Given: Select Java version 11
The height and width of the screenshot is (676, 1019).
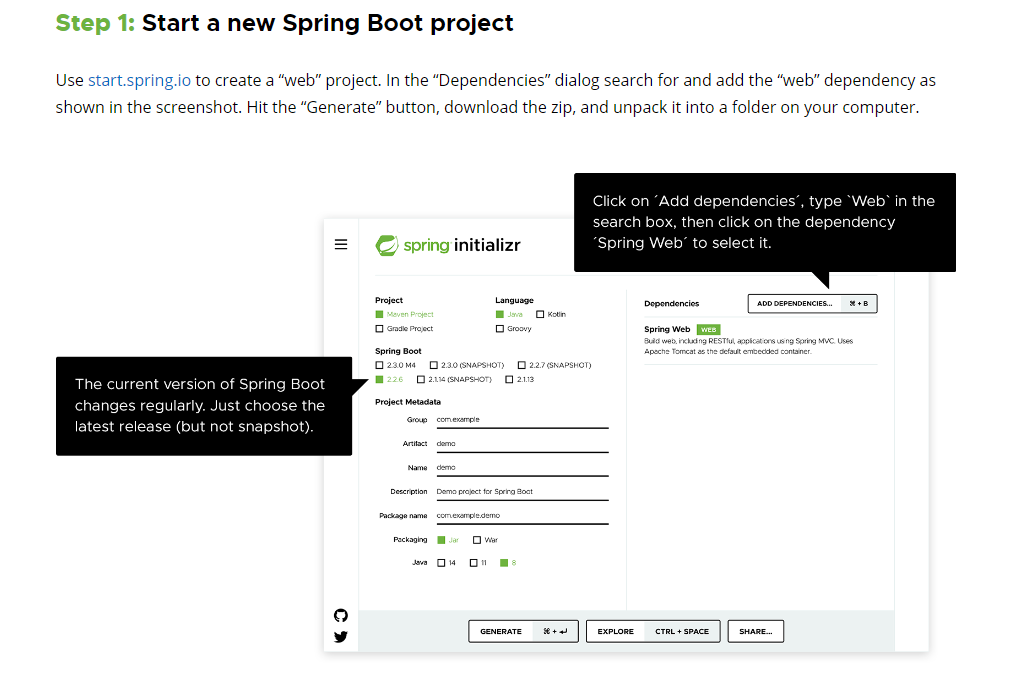Looking at the screenshot, I should 478,563.
